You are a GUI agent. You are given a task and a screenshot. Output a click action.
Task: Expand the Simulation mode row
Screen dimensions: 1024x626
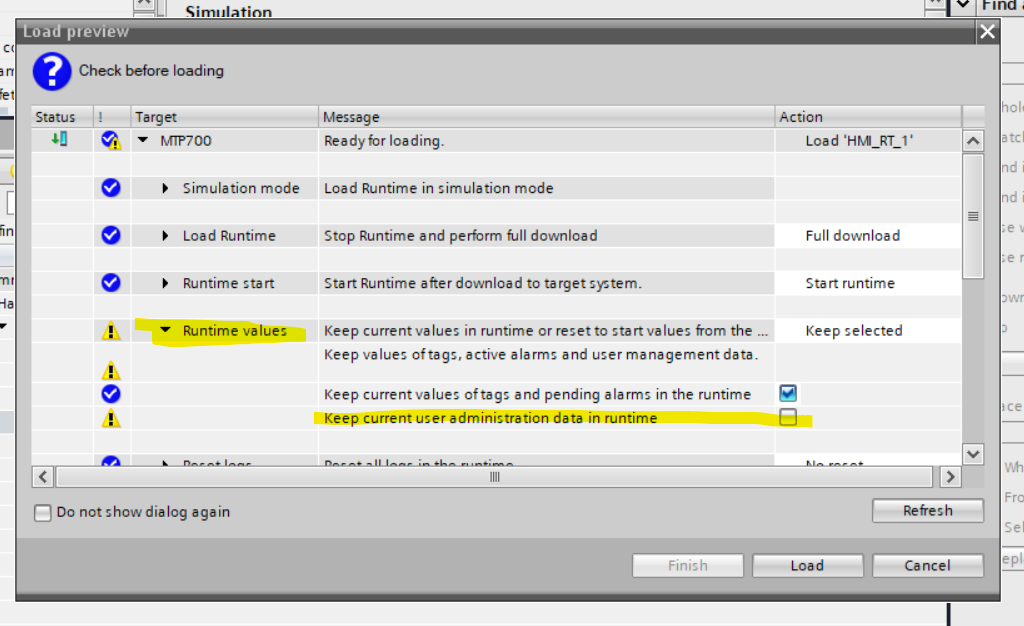point(166,188)
